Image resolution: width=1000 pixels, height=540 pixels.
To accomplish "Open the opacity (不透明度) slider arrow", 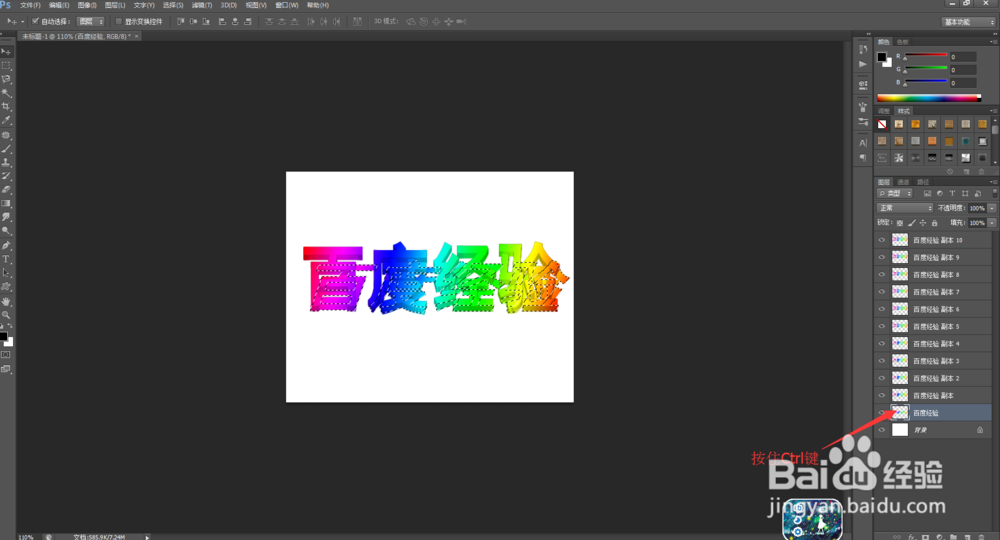I will coord(992,208).
